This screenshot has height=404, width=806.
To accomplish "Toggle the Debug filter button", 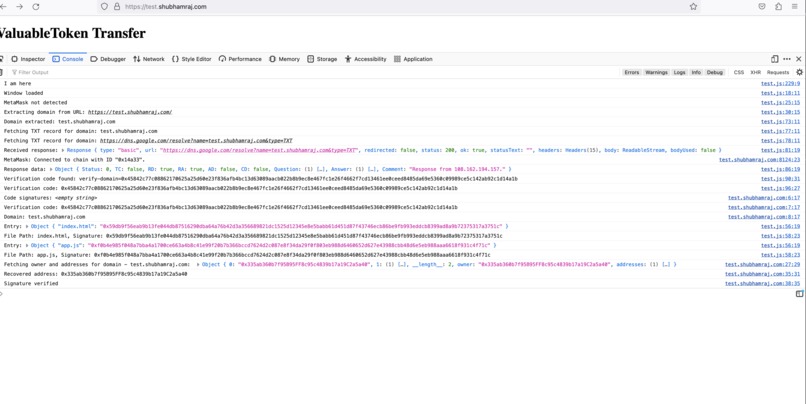I will pyautogui.click(x=715, y=72).
